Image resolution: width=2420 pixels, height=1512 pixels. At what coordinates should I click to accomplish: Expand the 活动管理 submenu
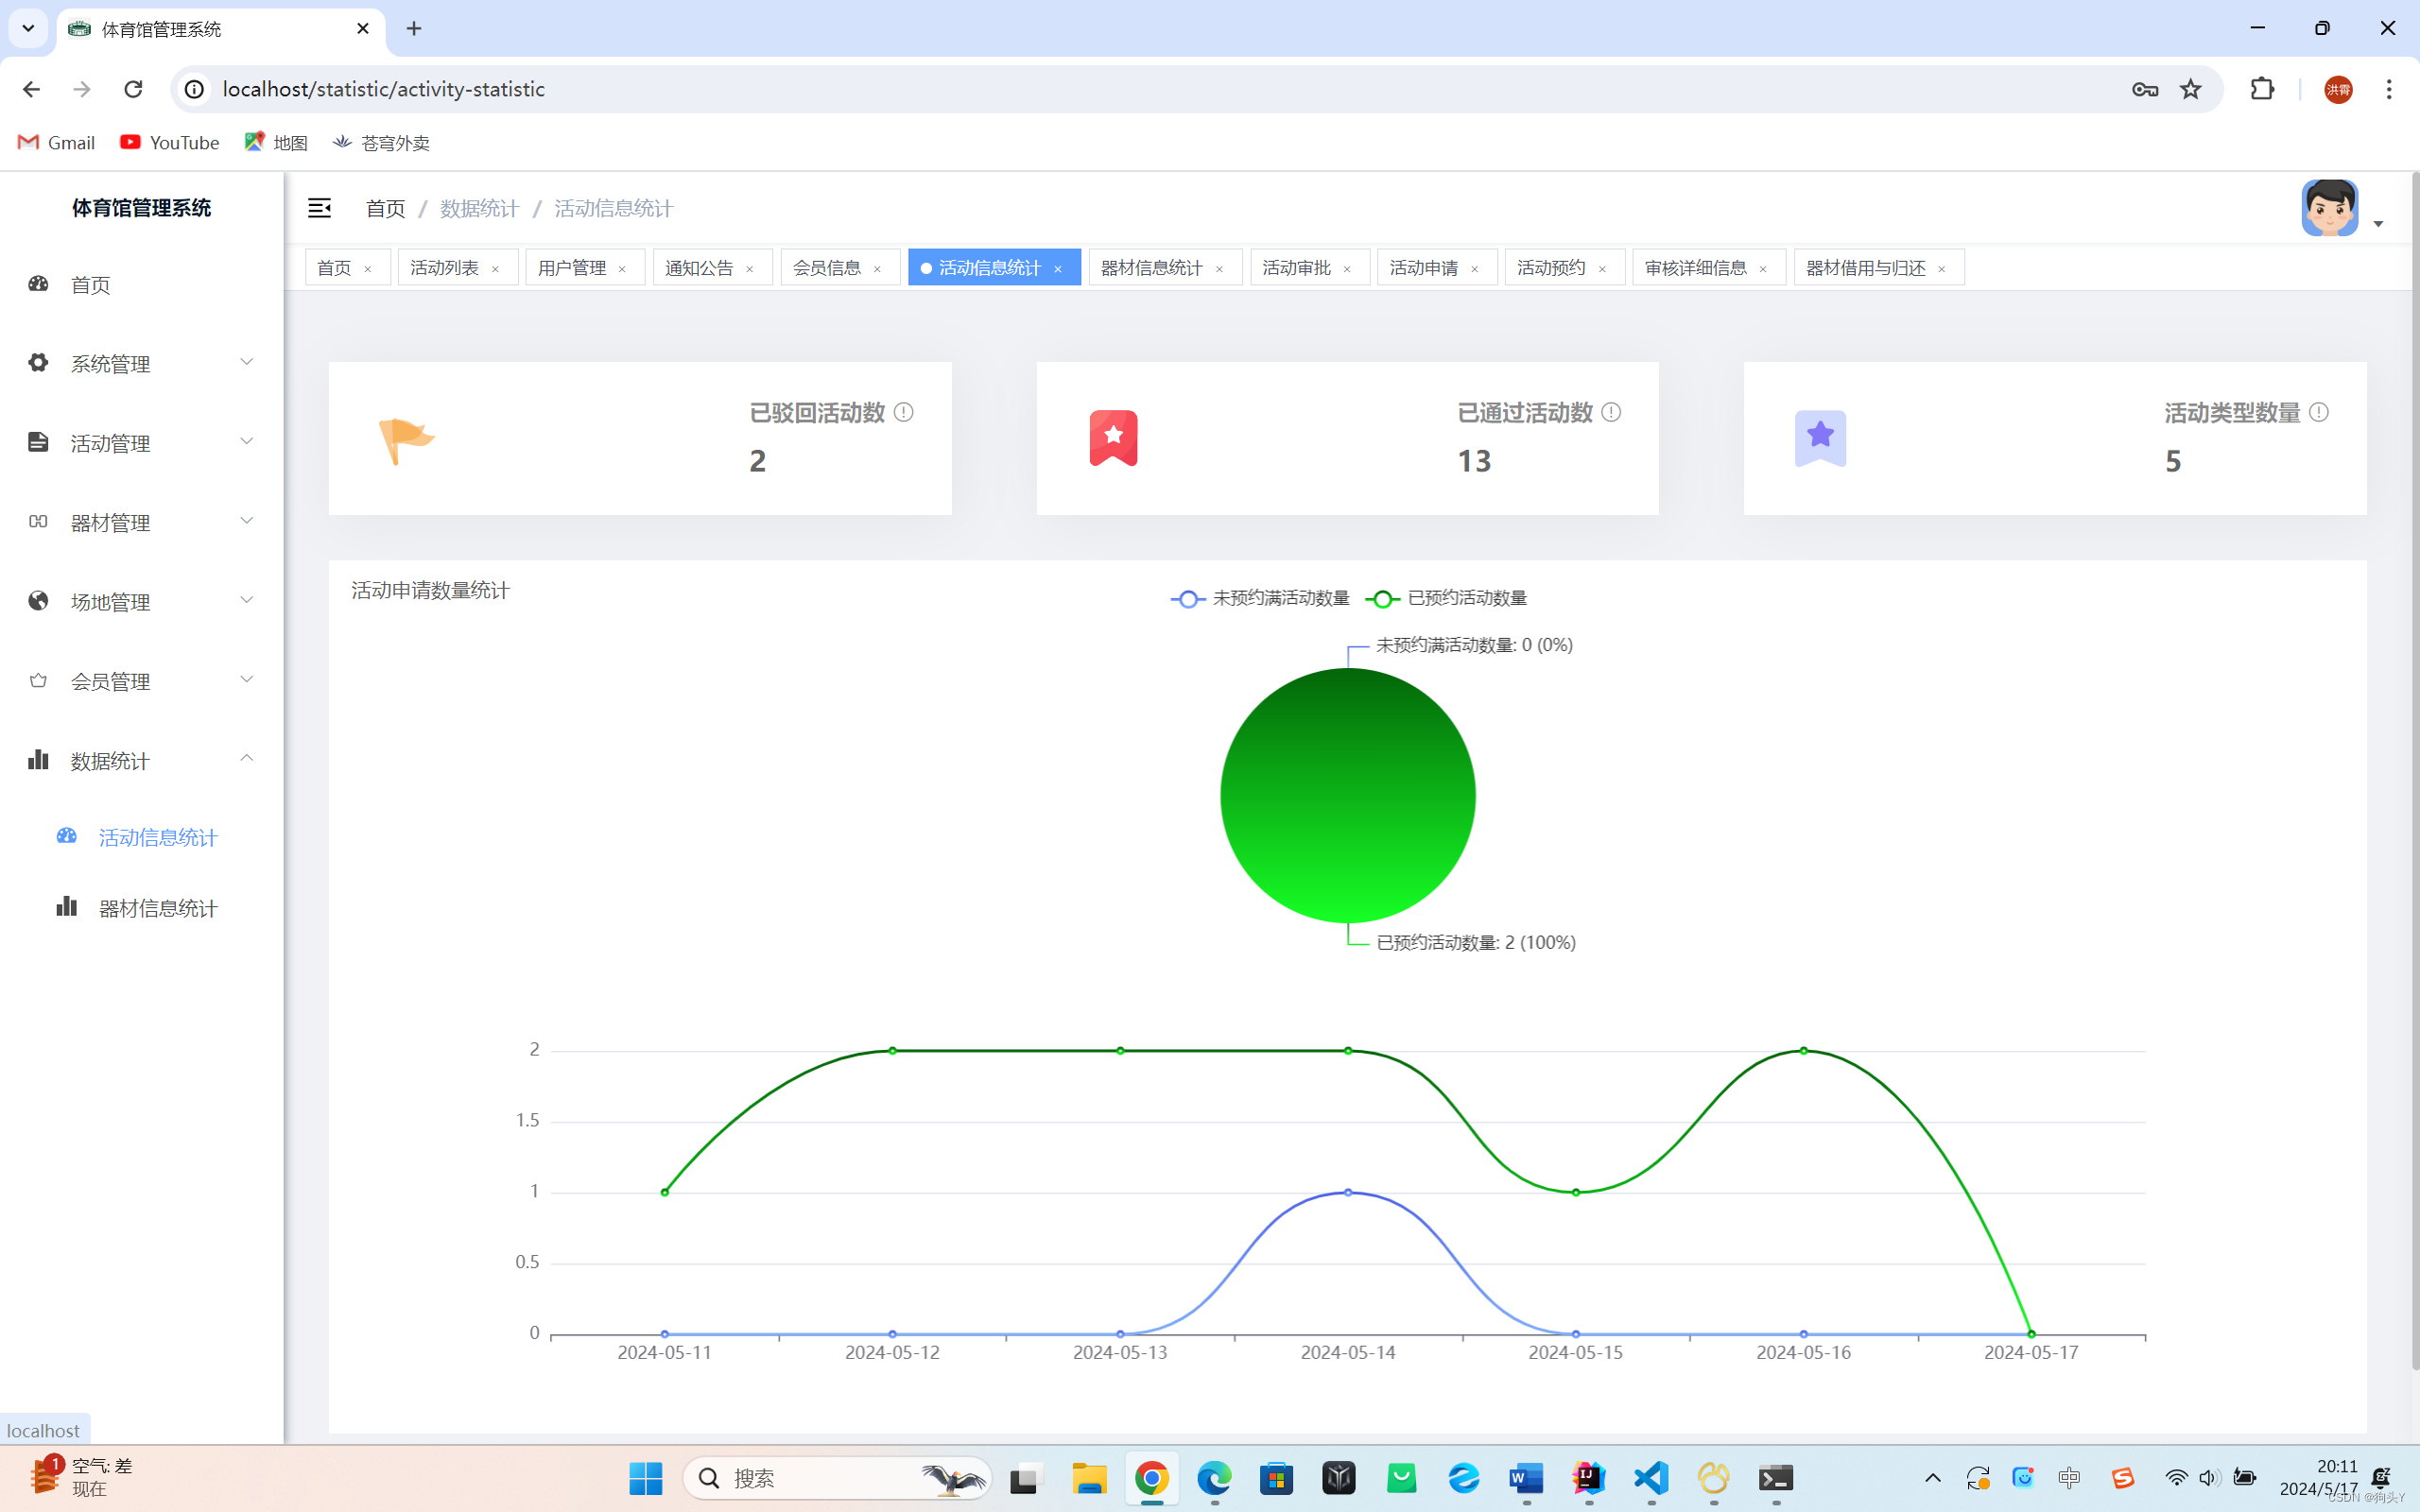pyautogui.click(x=246, y=441)
